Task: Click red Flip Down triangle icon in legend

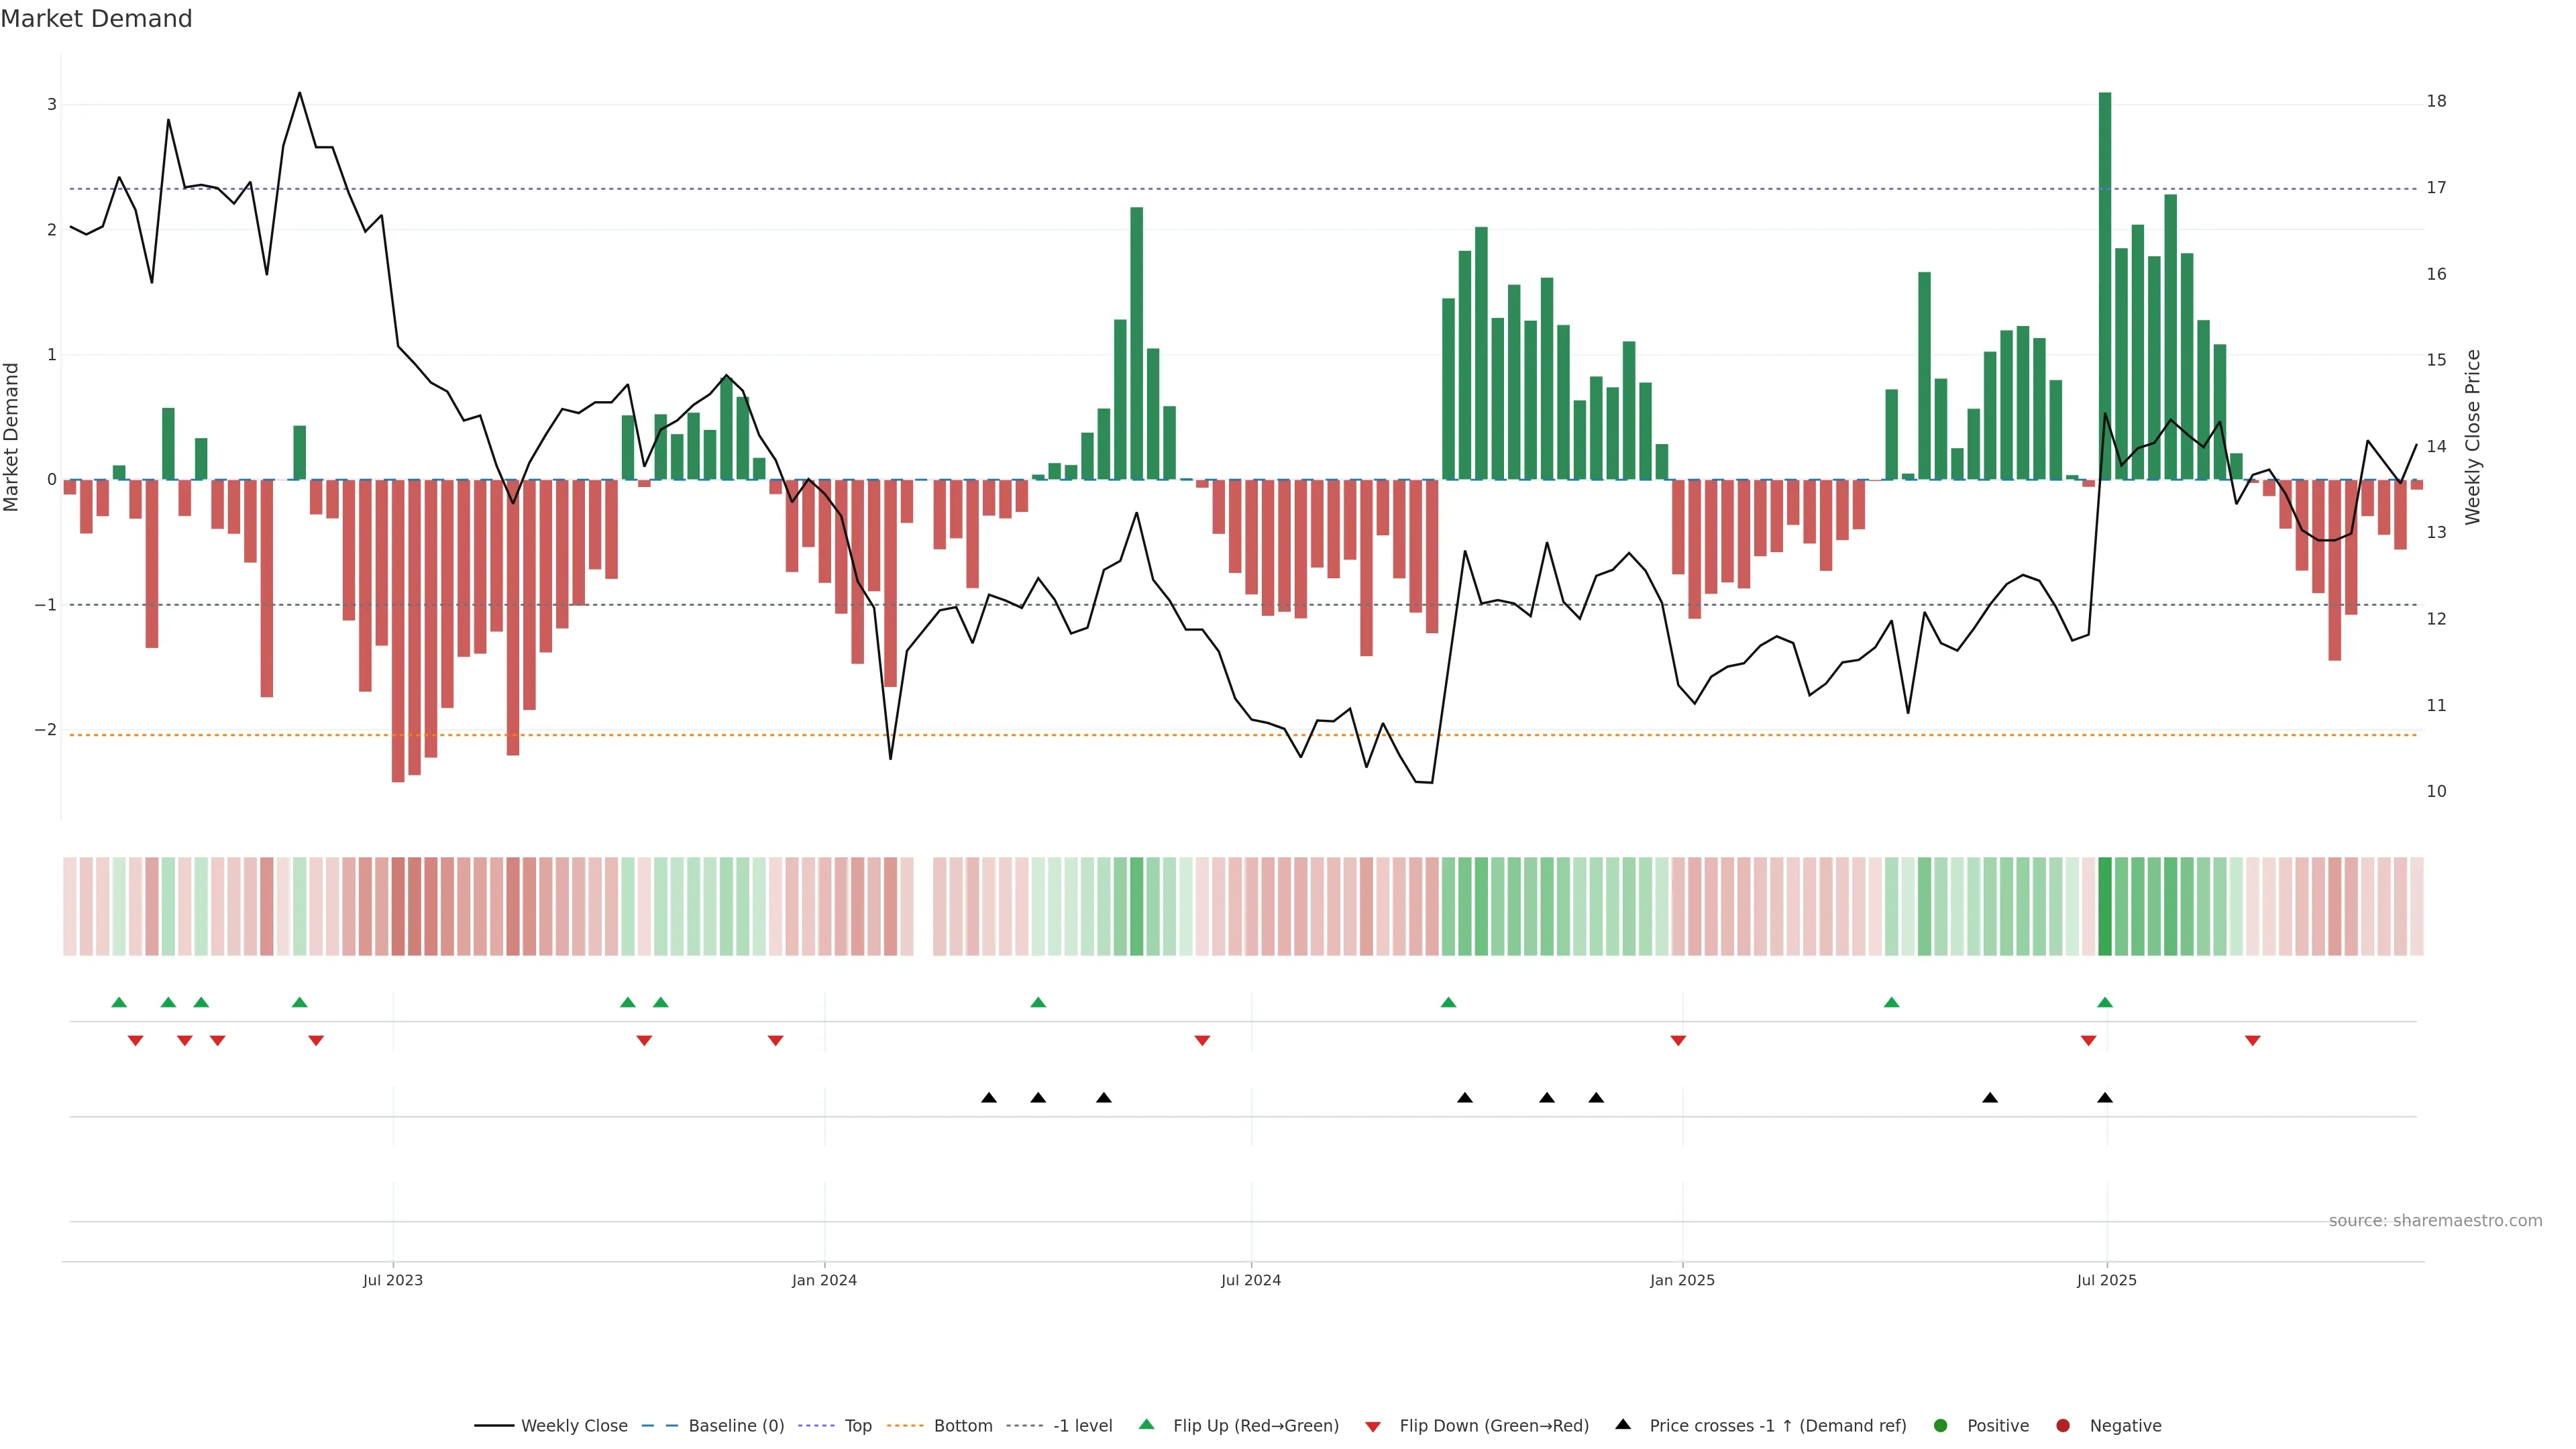Action: coord(1373,1426)
